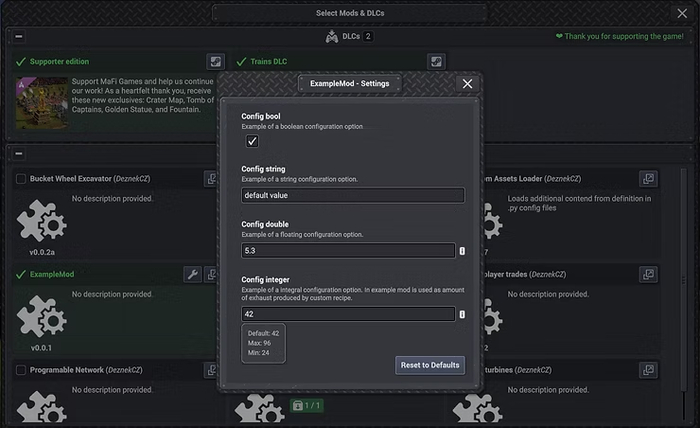Open Bucket Wheel Excavator external link icon
The width and height of the screenshot is (700, 428).
[x=211, y=179]
